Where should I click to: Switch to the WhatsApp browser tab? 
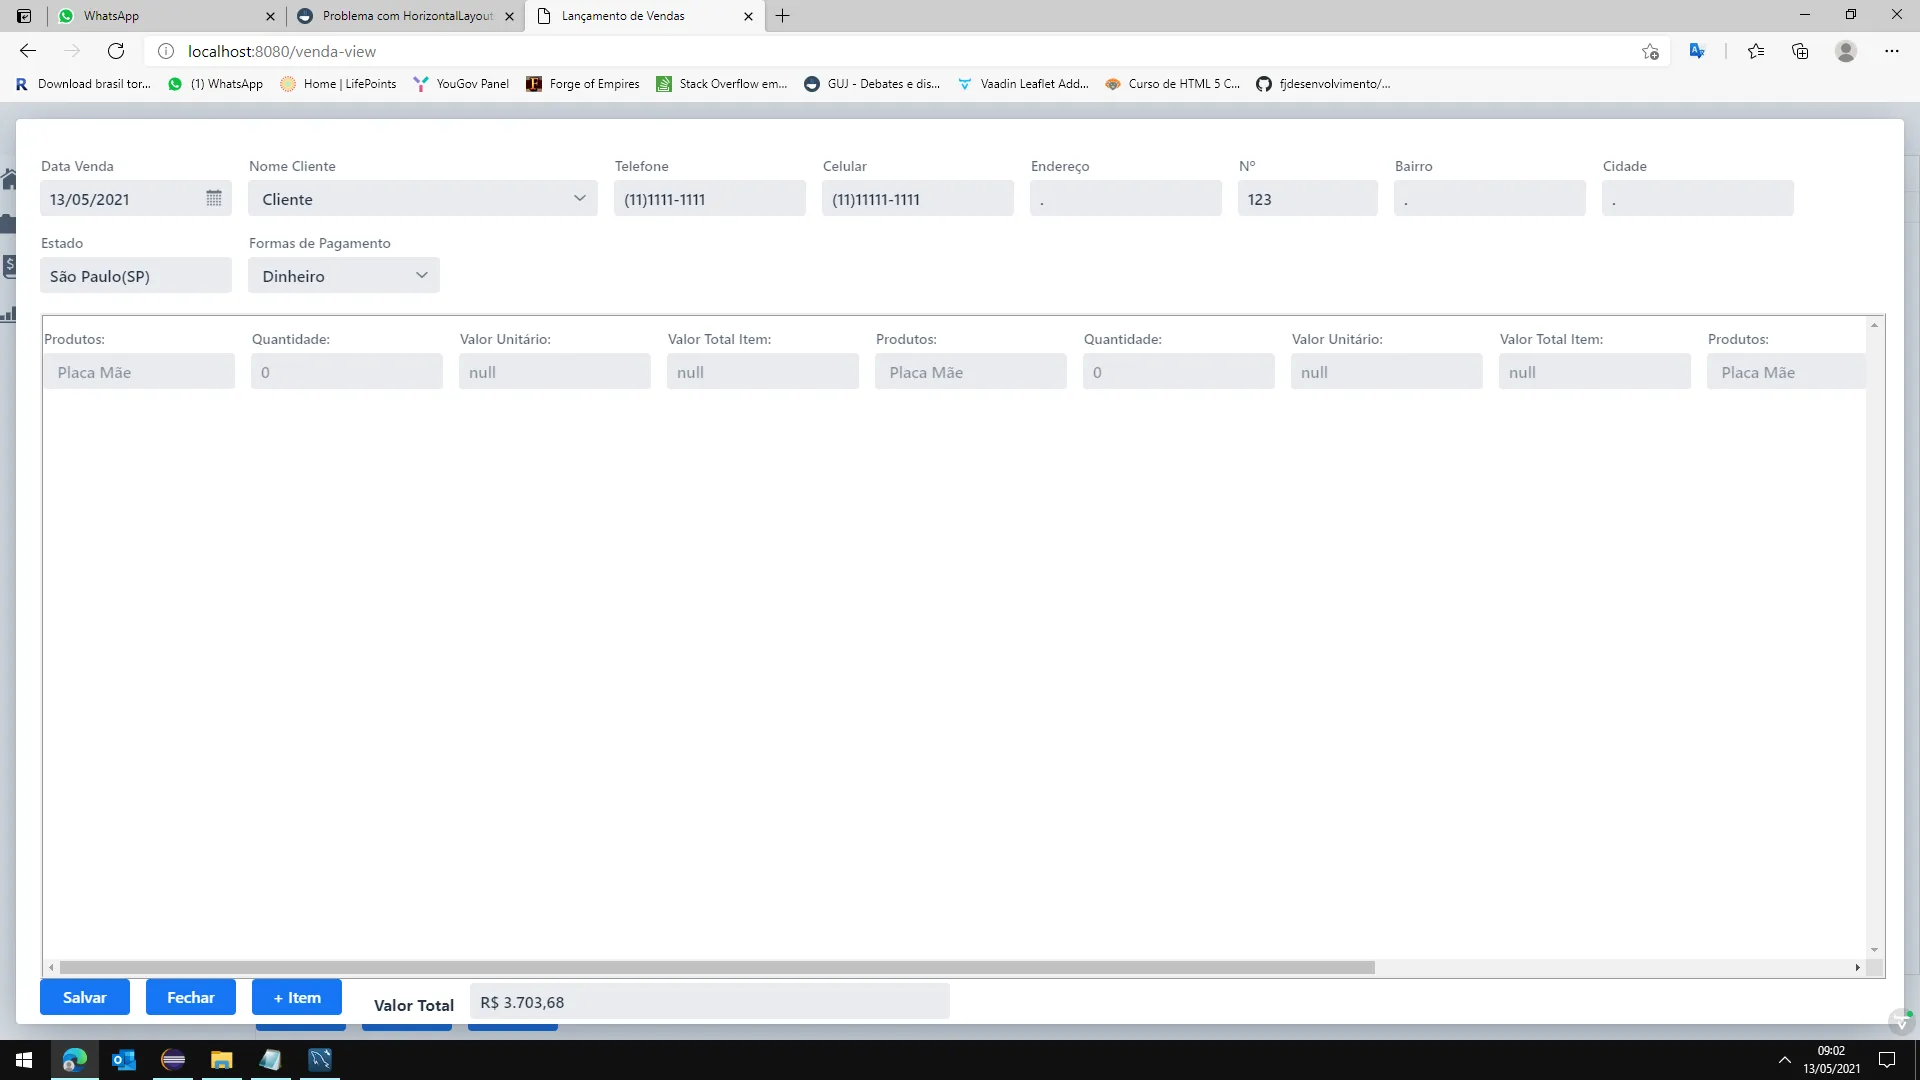coord(166,16)
